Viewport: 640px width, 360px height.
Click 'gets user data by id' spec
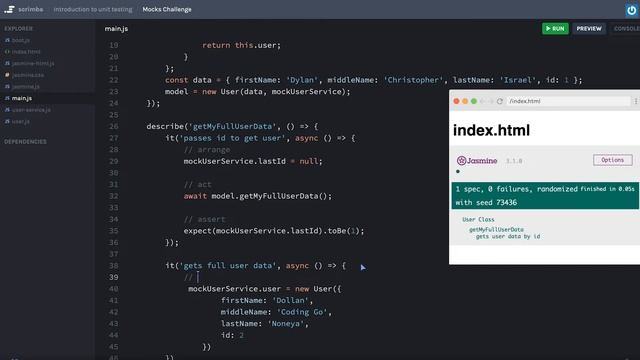[x=508, y=236]
